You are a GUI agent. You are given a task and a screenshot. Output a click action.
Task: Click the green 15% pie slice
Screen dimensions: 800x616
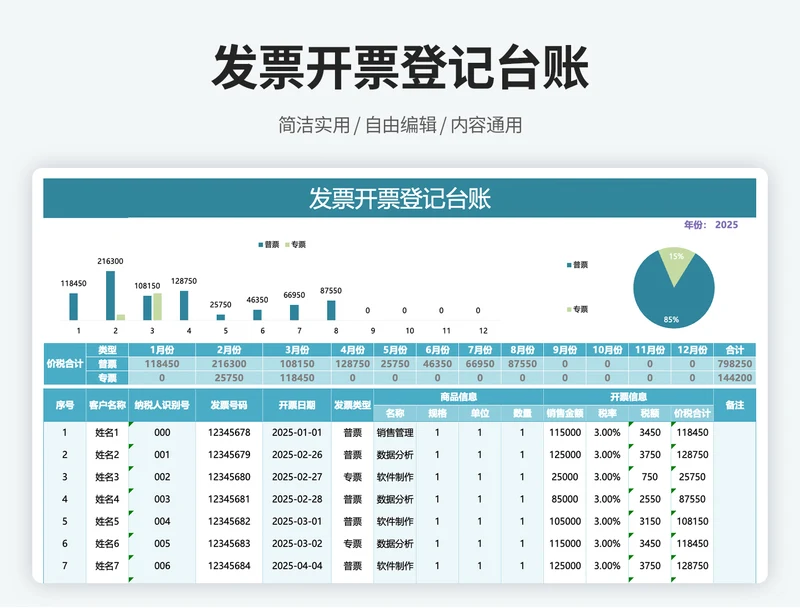[676, 264]
